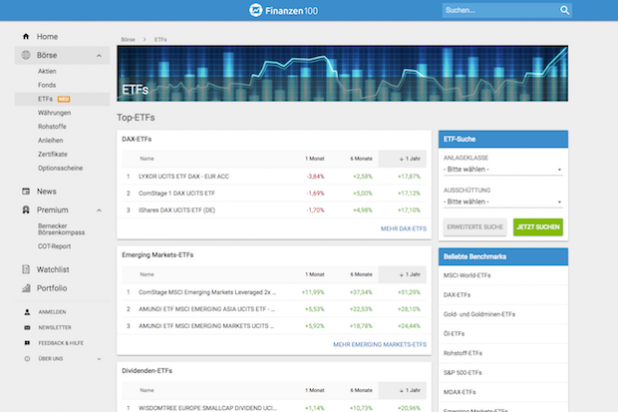The width and height of the screenshot is (618, 412).
Task: Open AMUNDI ETF MSCI EMERGING ASIA row
Action: coord(274,309)
